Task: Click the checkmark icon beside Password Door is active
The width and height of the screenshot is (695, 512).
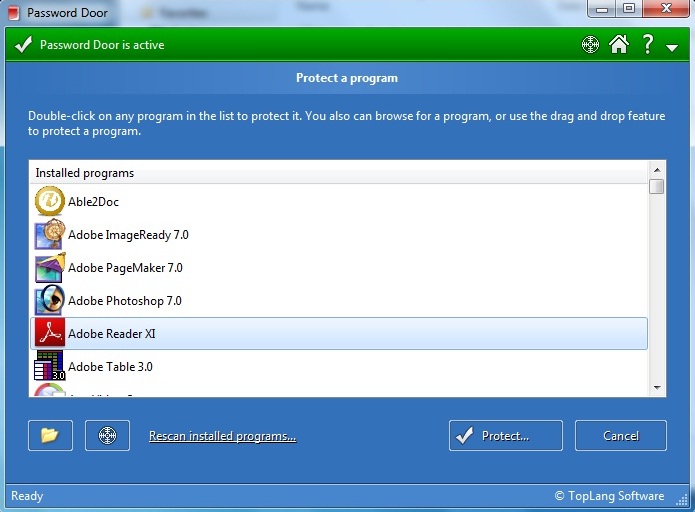Action: coord(23,44)
